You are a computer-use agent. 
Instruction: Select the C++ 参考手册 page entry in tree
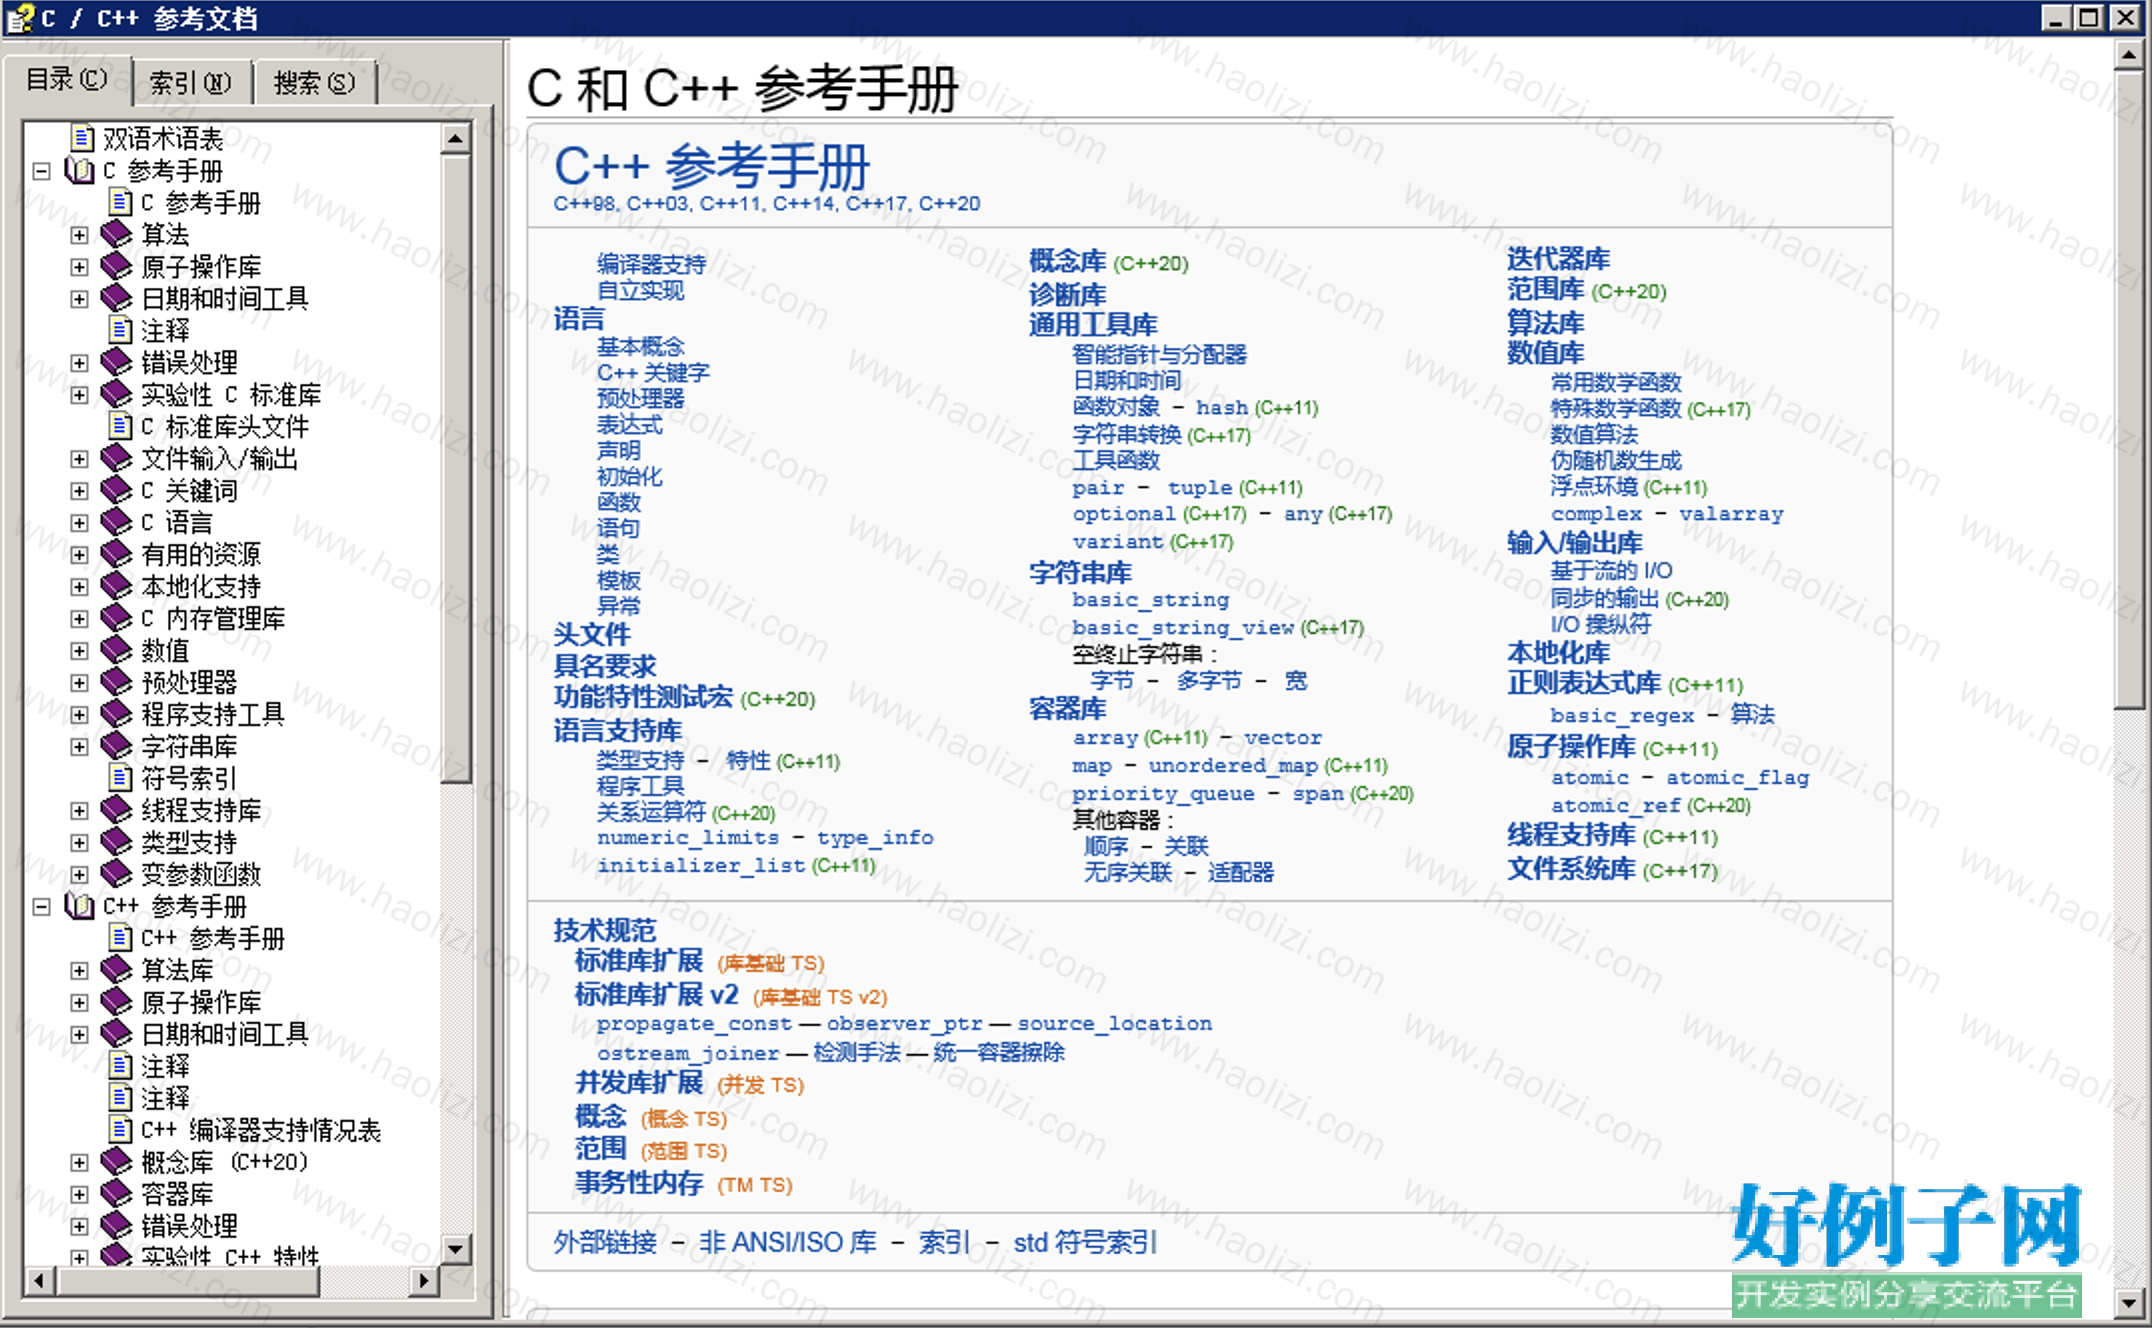[212, 938]
